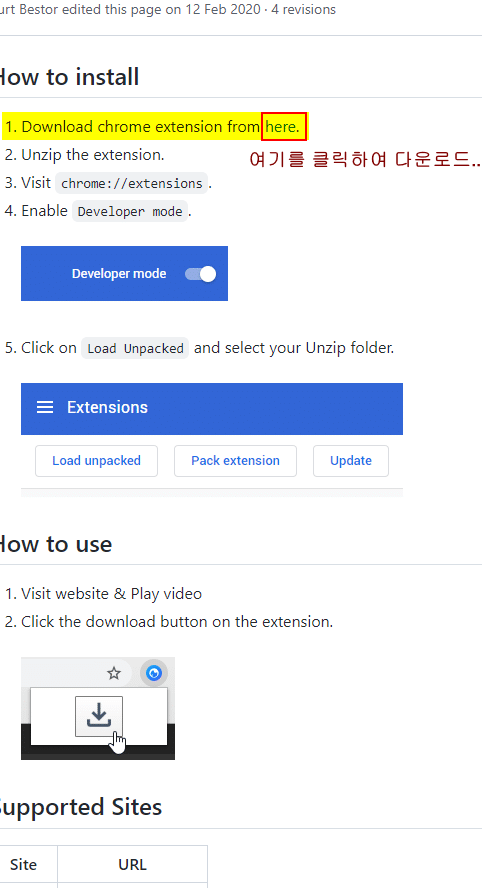Click the "How to use" heading

pos(56,544)
